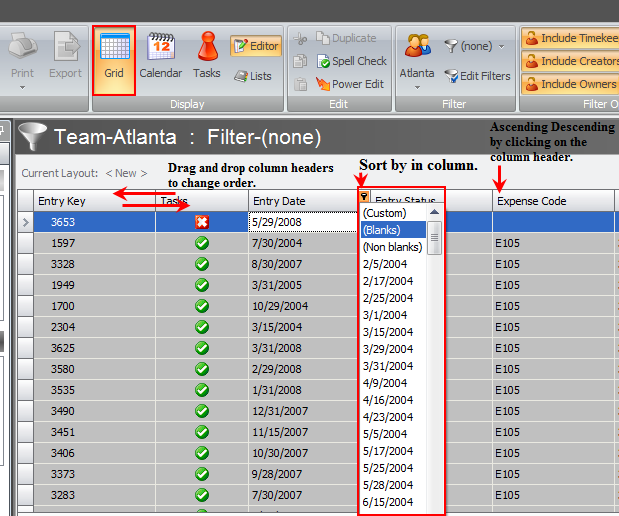Open the Calendar view

160,55
